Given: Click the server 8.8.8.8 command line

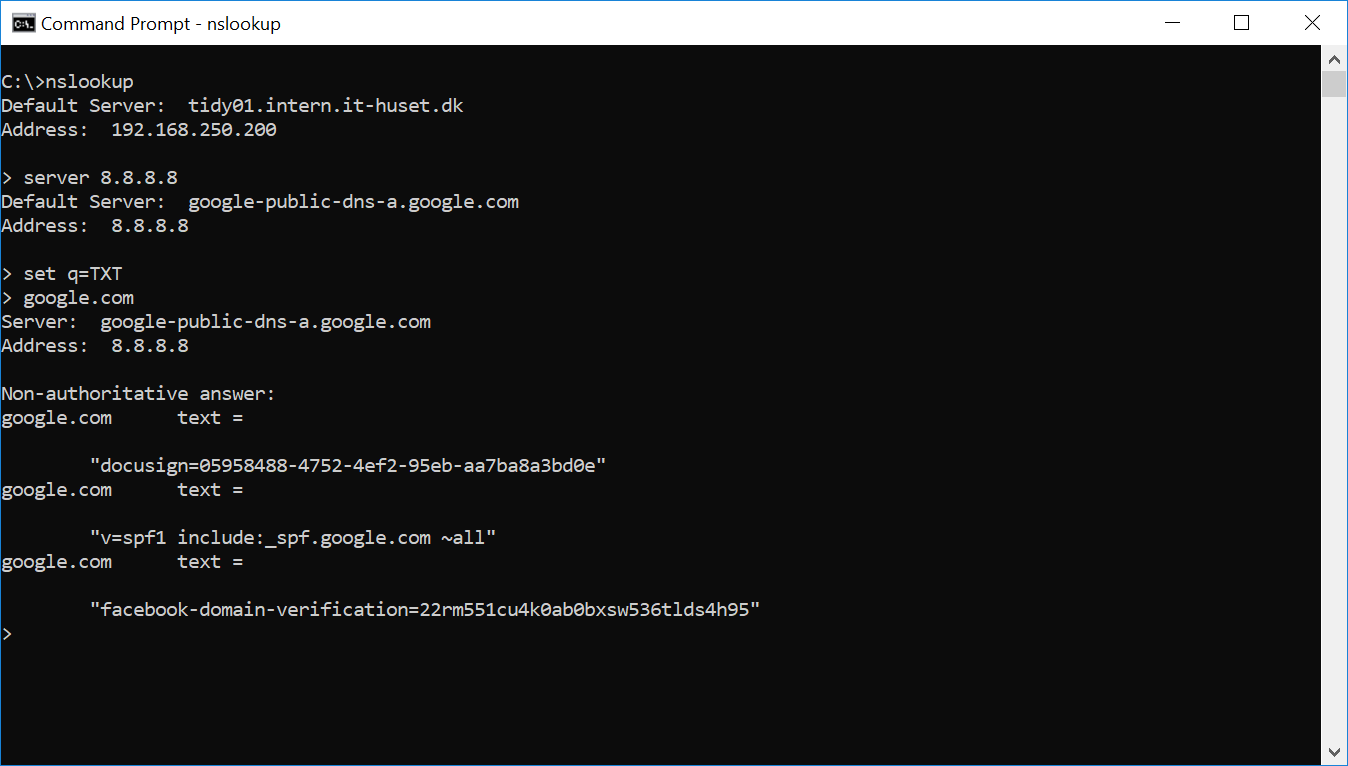Looking at the screenshot, I should [90, 177].
